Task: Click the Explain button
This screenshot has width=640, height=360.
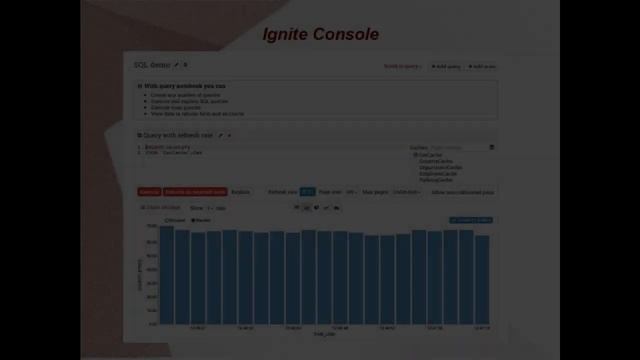Action: tap(240, 192)
